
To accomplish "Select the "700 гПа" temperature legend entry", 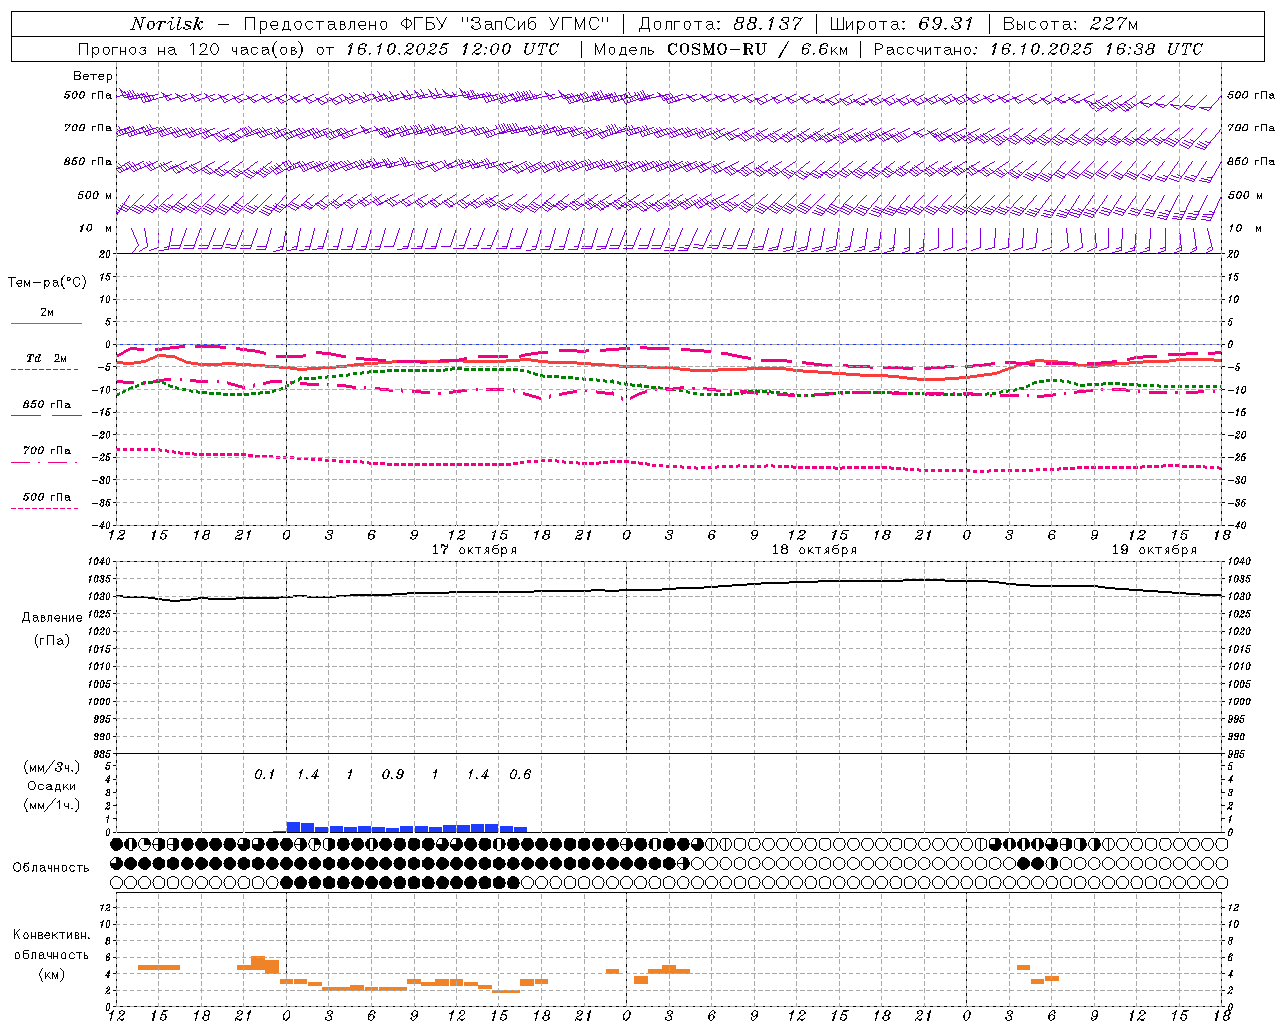I will [47, 451].
